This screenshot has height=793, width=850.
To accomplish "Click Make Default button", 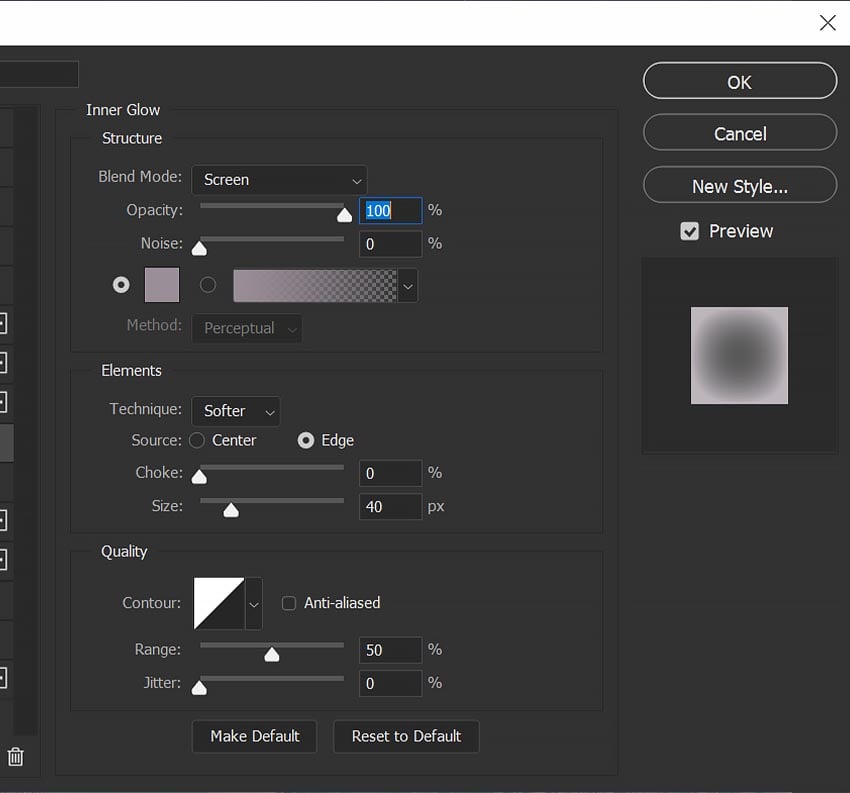I will point(254,736).
